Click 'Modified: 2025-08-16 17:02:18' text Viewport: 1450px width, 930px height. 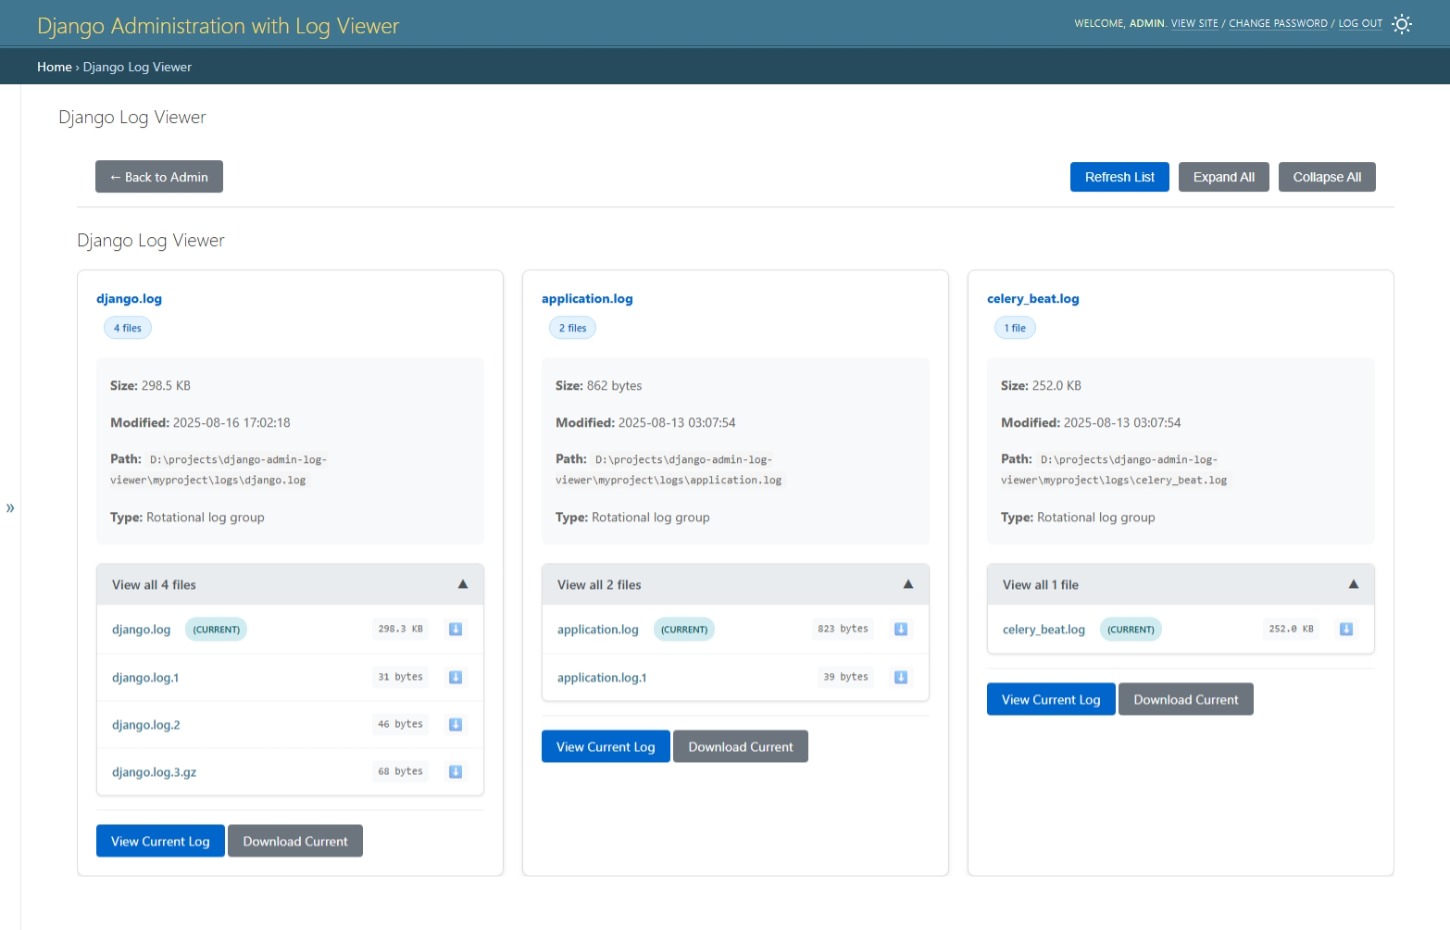200,423
